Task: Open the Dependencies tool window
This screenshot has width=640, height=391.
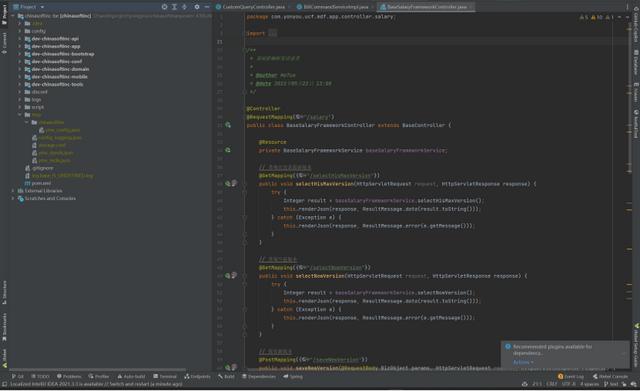Action: [x=259, y=376]
